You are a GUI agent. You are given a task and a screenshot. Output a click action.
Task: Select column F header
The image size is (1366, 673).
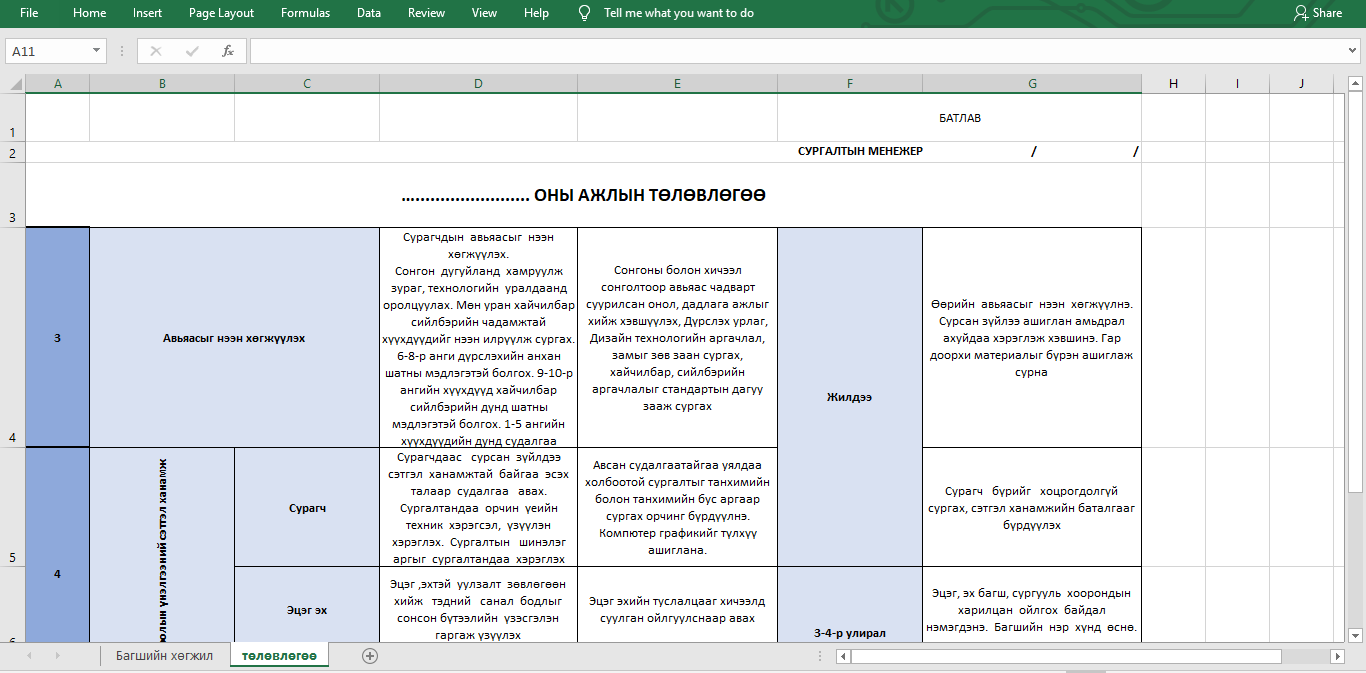(x=850, y=84)
